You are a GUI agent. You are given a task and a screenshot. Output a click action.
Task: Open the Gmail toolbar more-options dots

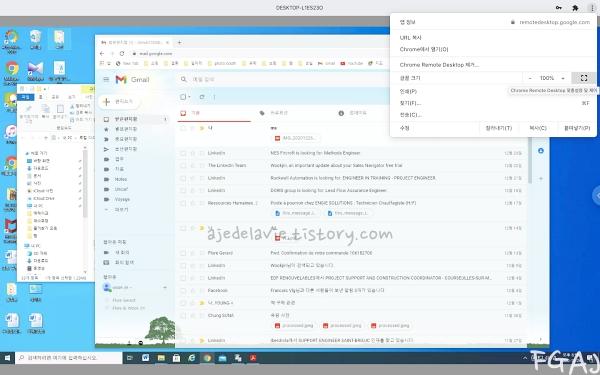[214, 97]
